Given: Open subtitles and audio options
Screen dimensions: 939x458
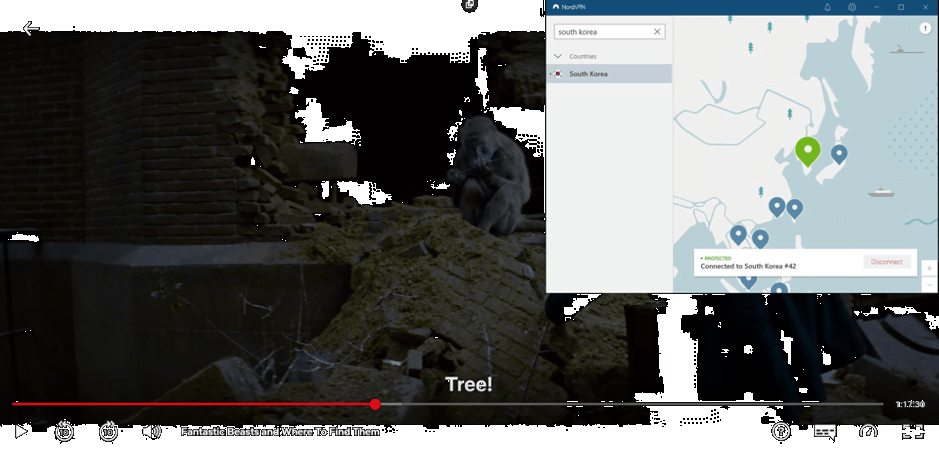Looking at the screenshot, I should (825, 432).
